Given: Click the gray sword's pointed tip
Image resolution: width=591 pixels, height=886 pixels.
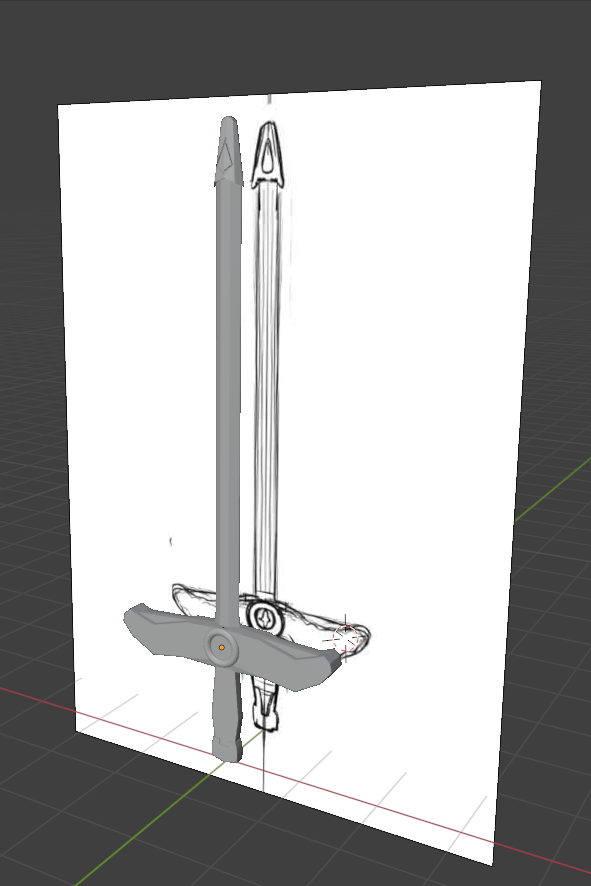Looking at the screenshot, I should coord(228,150).
